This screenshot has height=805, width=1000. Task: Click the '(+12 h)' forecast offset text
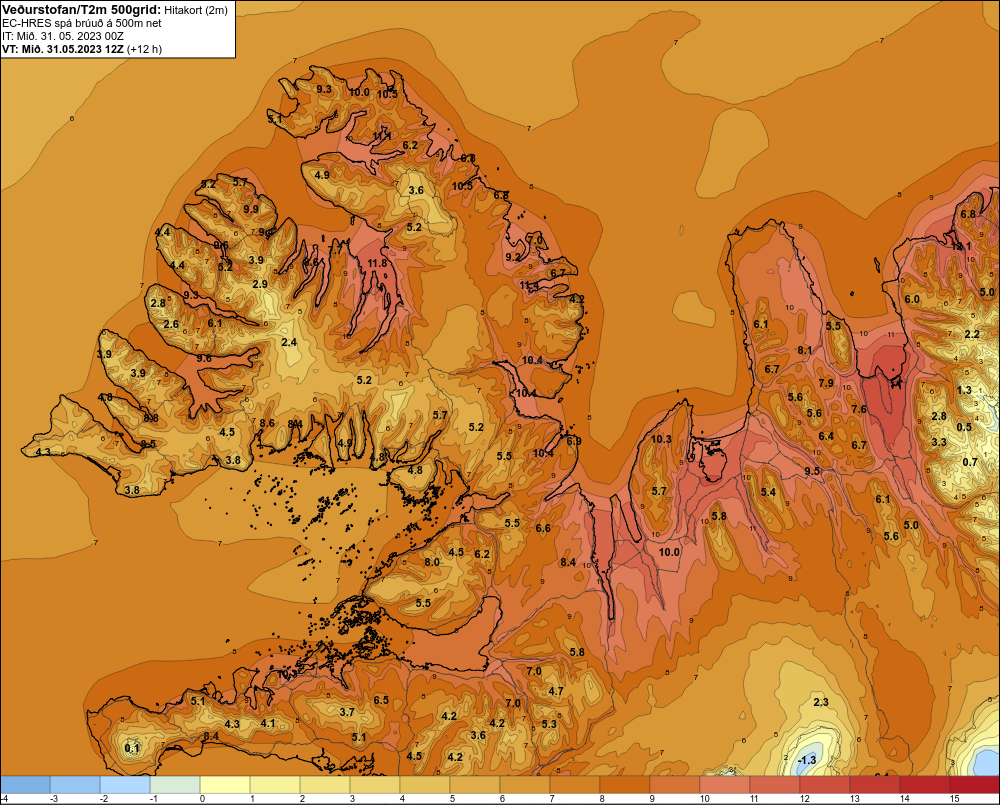coord(145,49)
